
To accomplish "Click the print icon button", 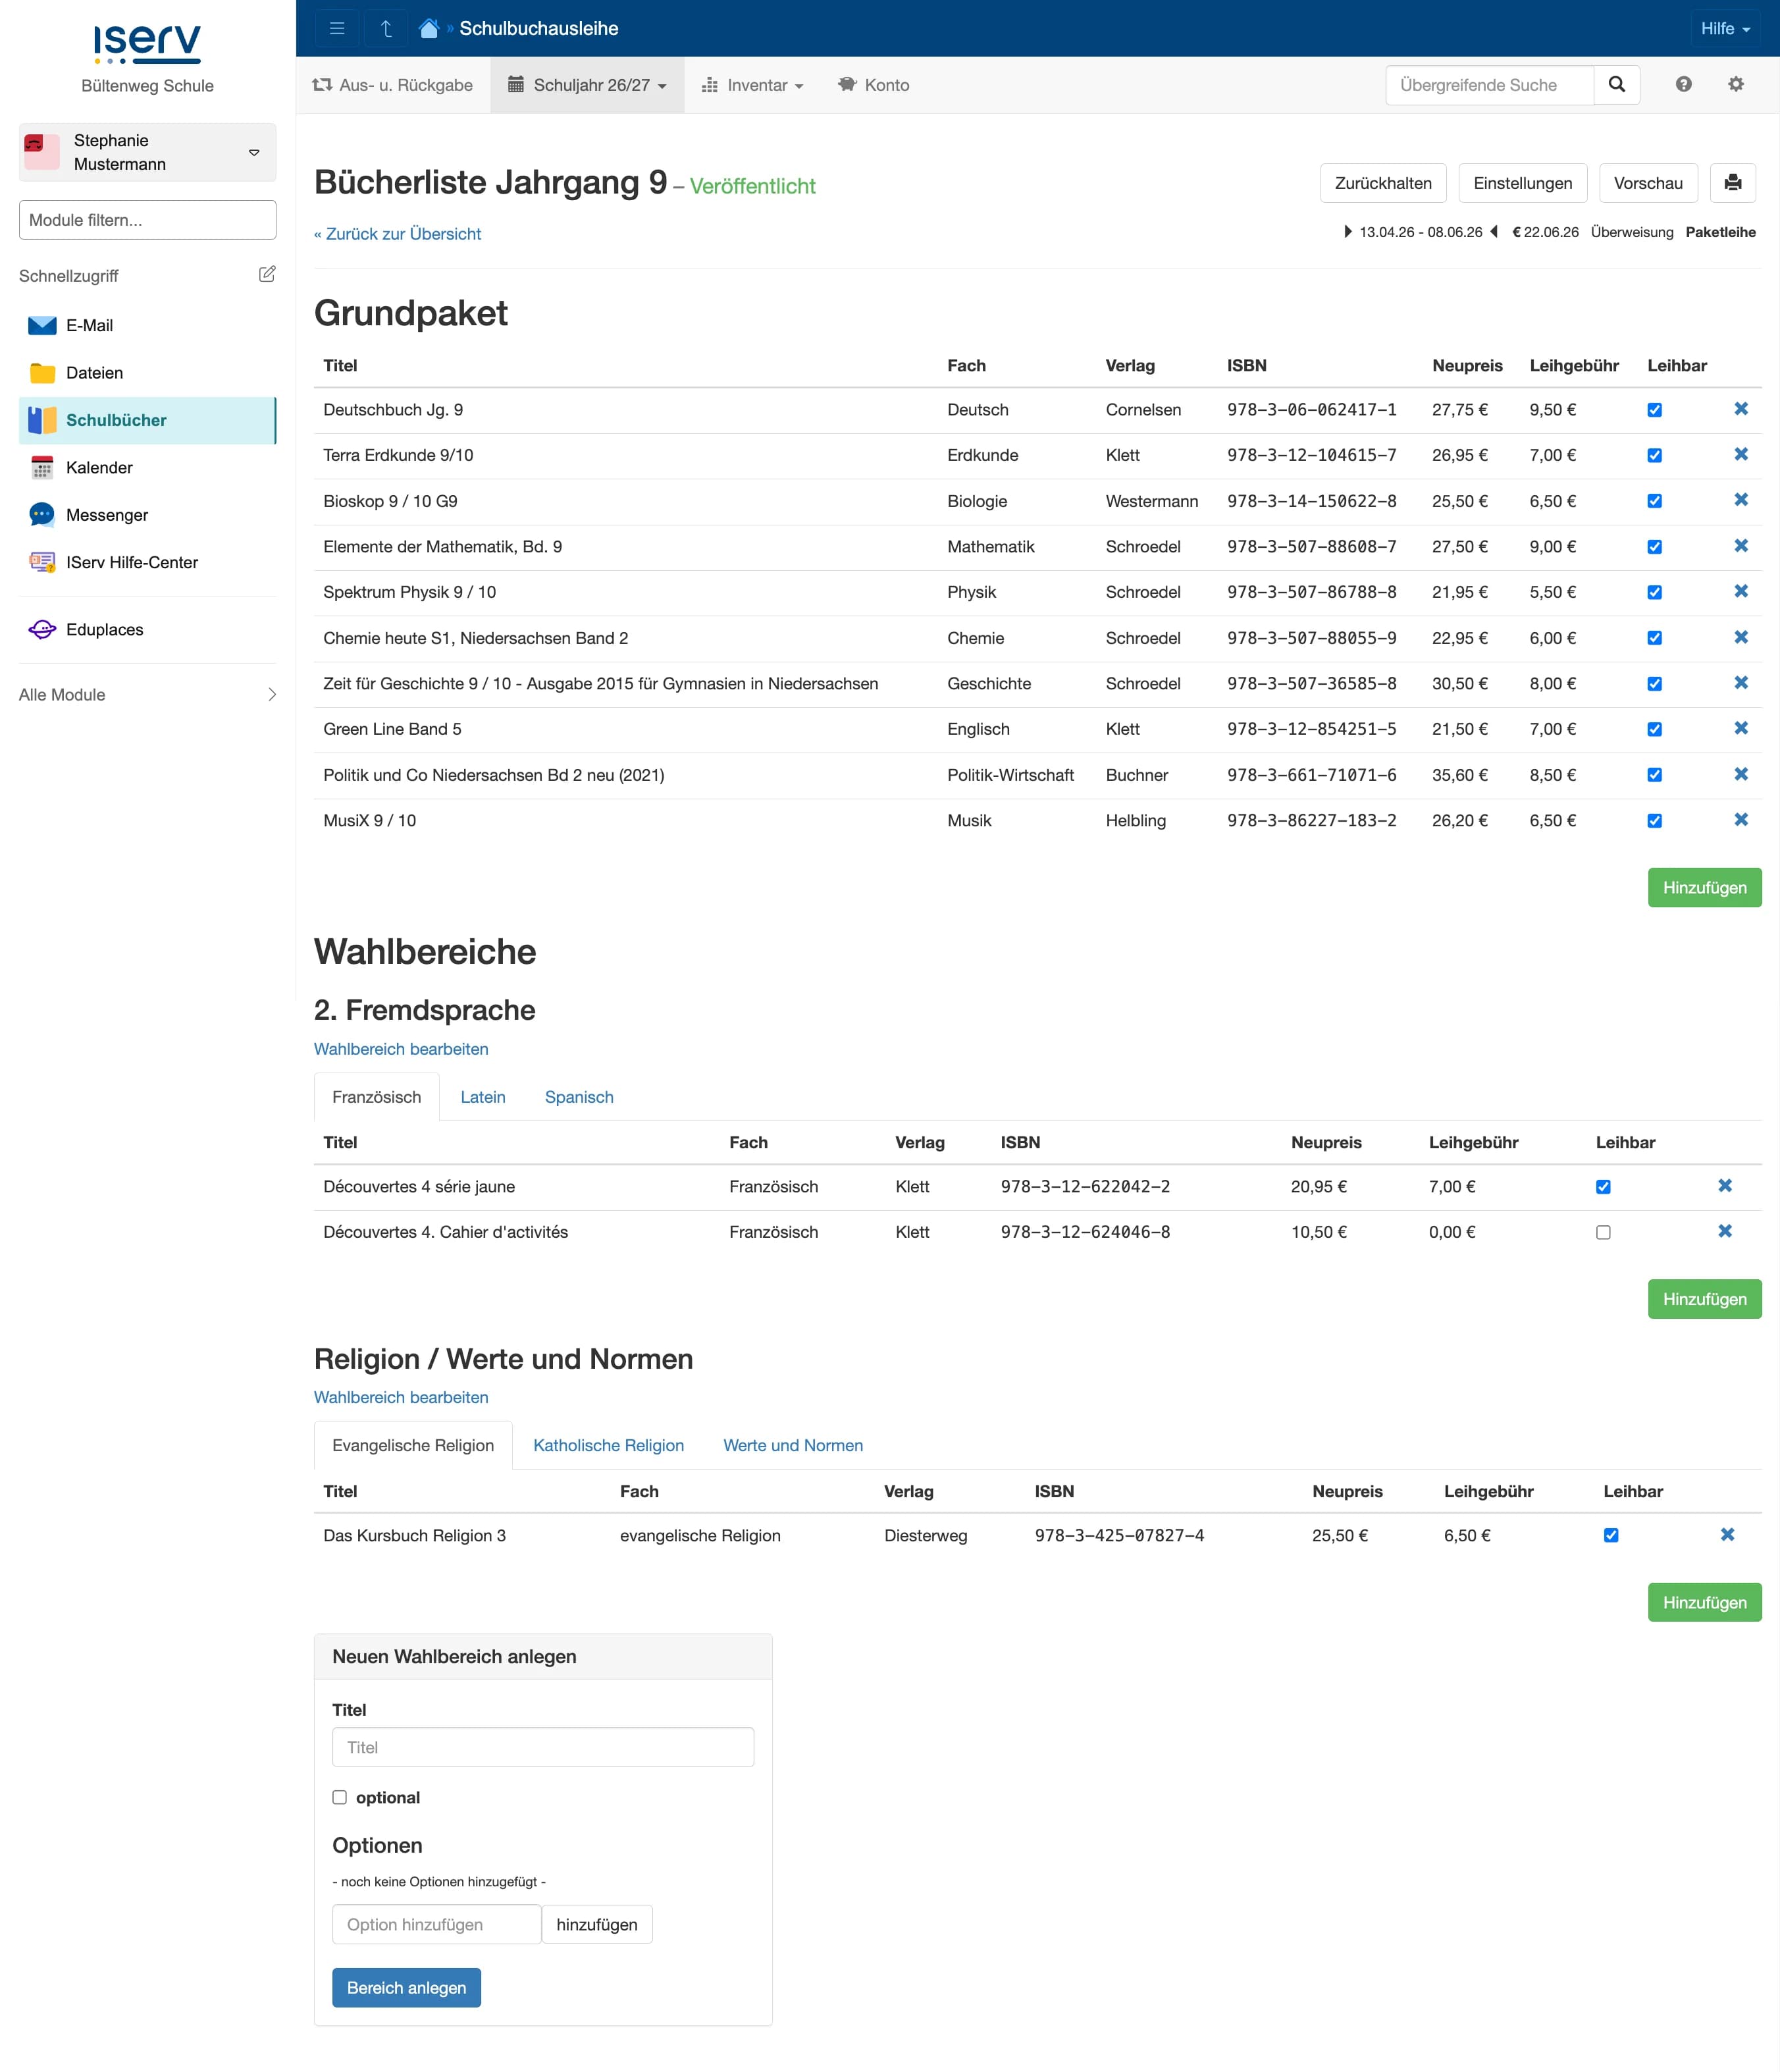I will coord(1732,183).
